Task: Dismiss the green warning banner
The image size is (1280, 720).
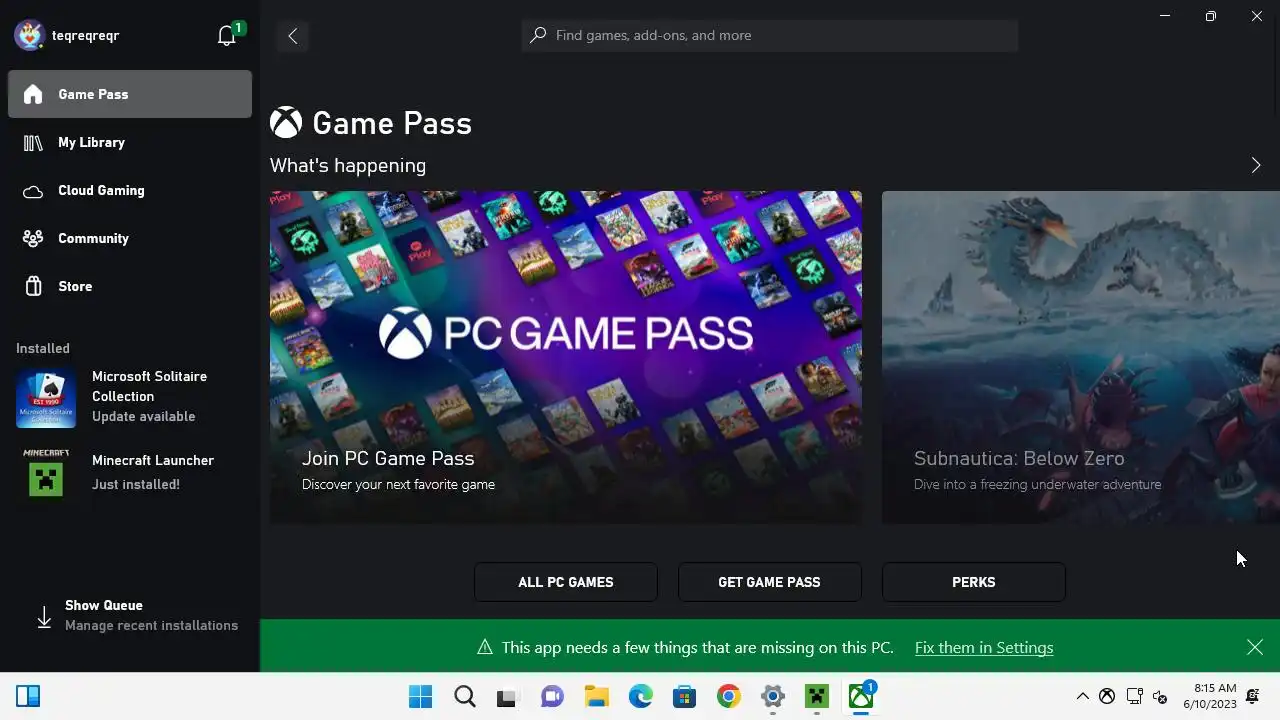Action: (1255, 647)
